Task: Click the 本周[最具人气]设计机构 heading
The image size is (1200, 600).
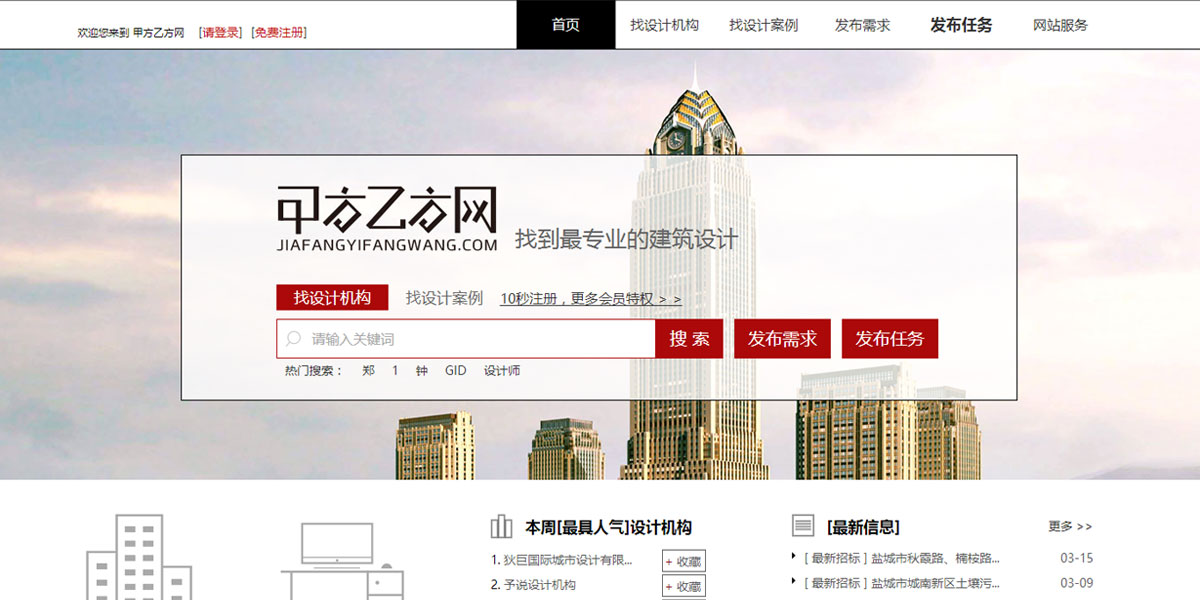Action: (x=608, y=527)
